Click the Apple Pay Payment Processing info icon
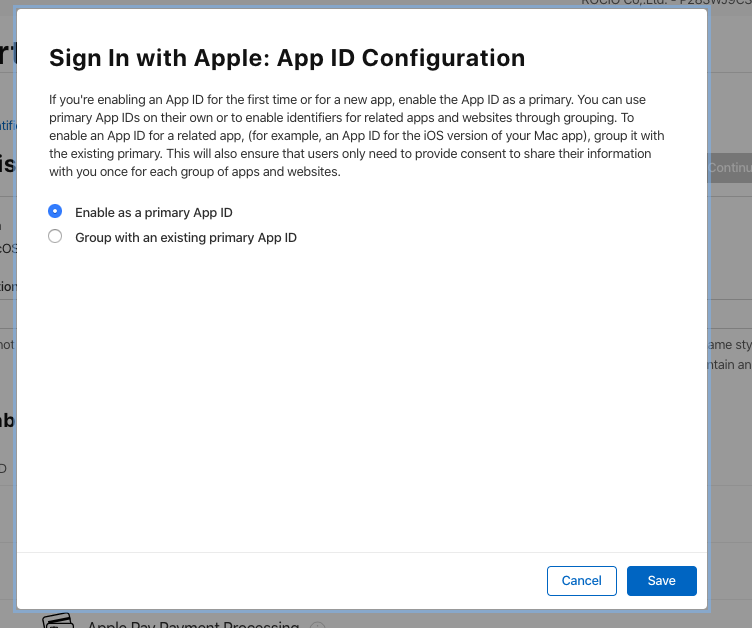 (317, 625)
